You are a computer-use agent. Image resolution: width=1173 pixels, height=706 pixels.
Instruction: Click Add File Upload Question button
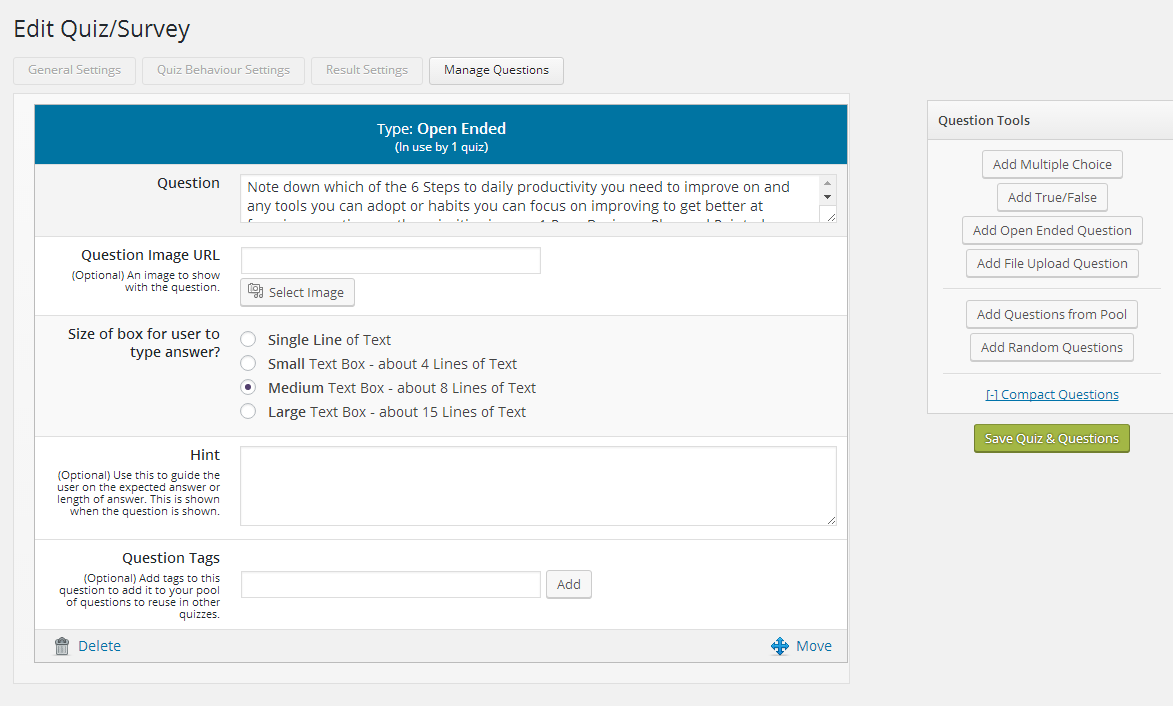[1052, 263]
